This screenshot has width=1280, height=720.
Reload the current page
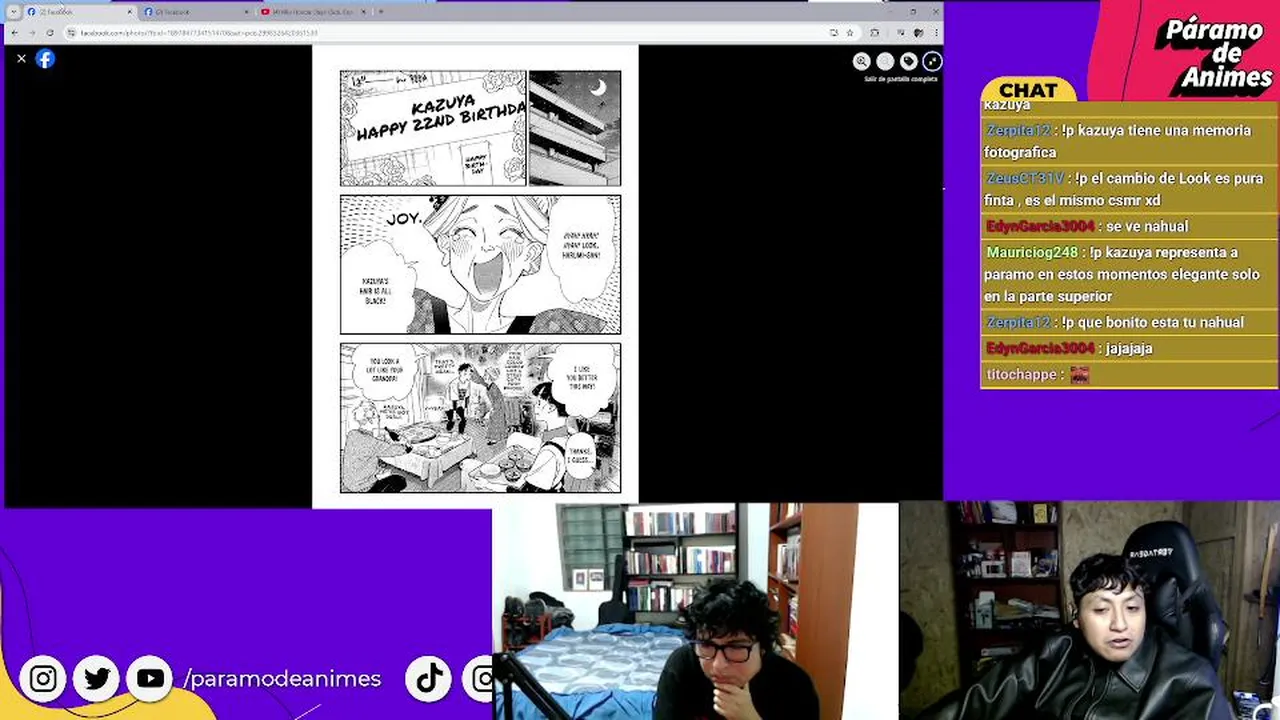pyautogui.click(x=50, y=32)
